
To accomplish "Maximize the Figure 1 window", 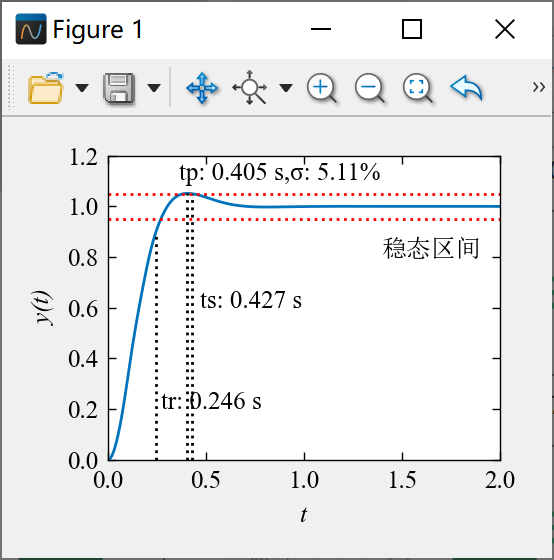I will [412, 29].
